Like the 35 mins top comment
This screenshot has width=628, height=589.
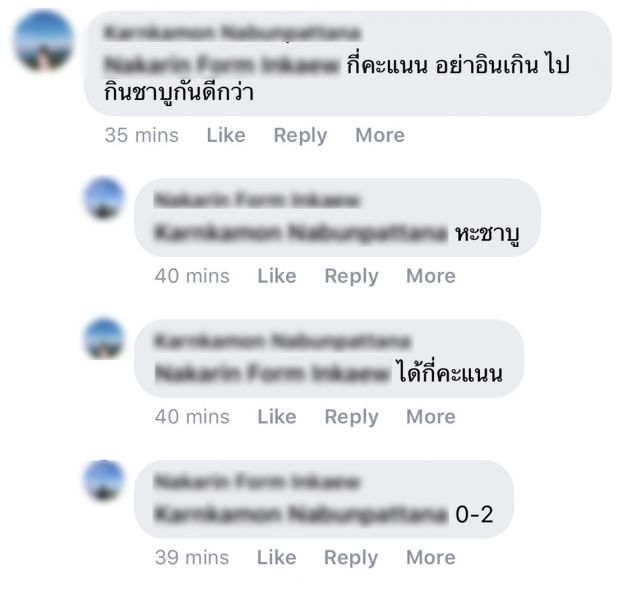point(226,135)
